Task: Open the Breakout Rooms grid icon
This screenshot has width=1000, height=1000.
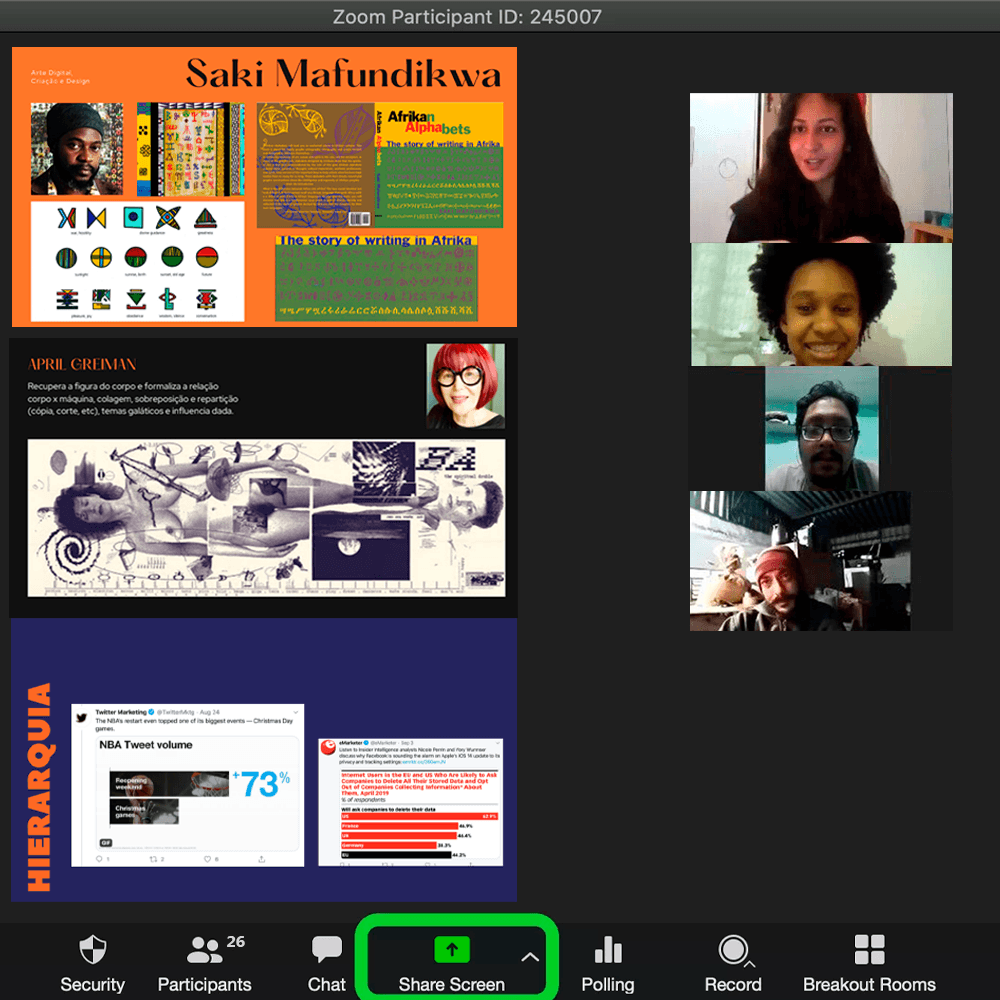Action: pyautogui.click(x=869, y=949)
